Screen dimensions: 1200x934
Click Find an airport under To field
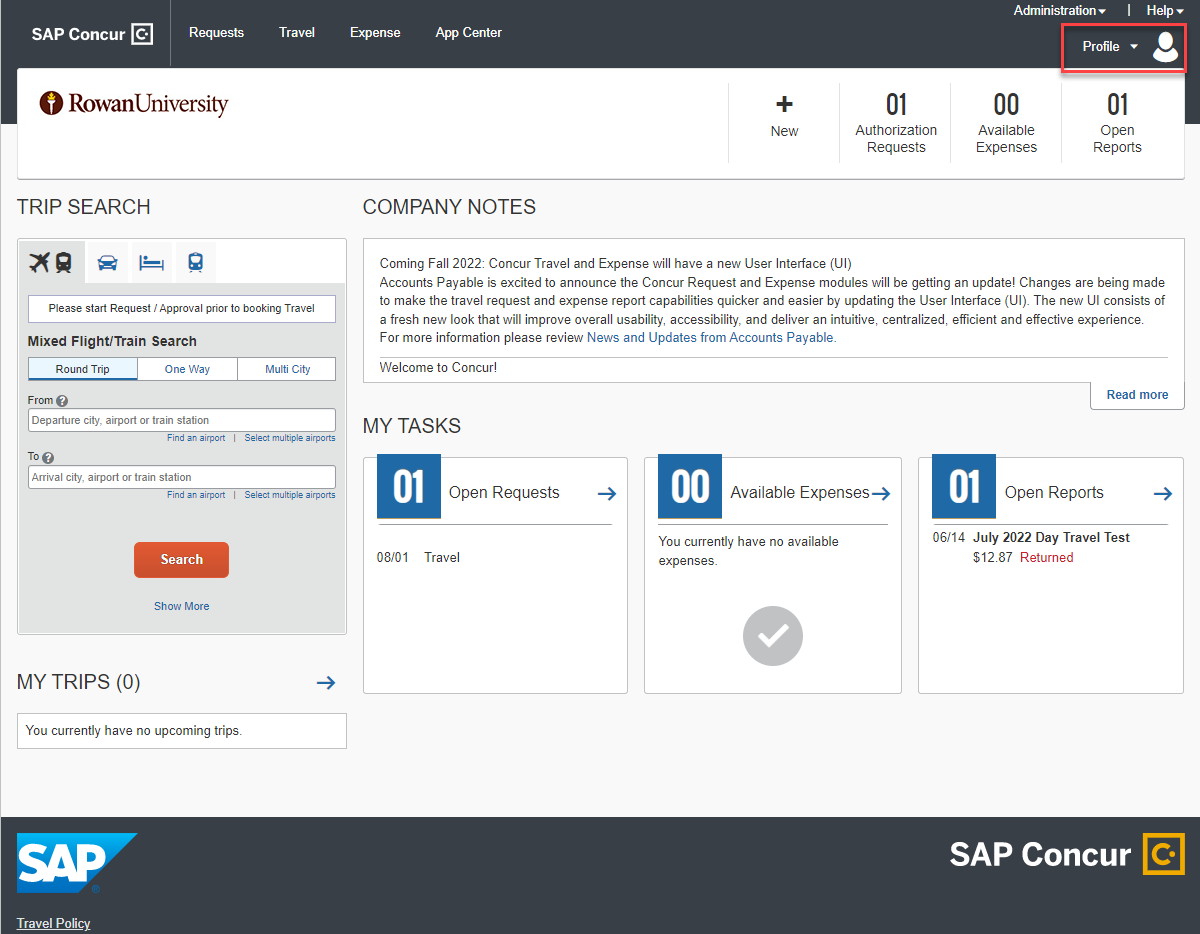pos(196,495)
